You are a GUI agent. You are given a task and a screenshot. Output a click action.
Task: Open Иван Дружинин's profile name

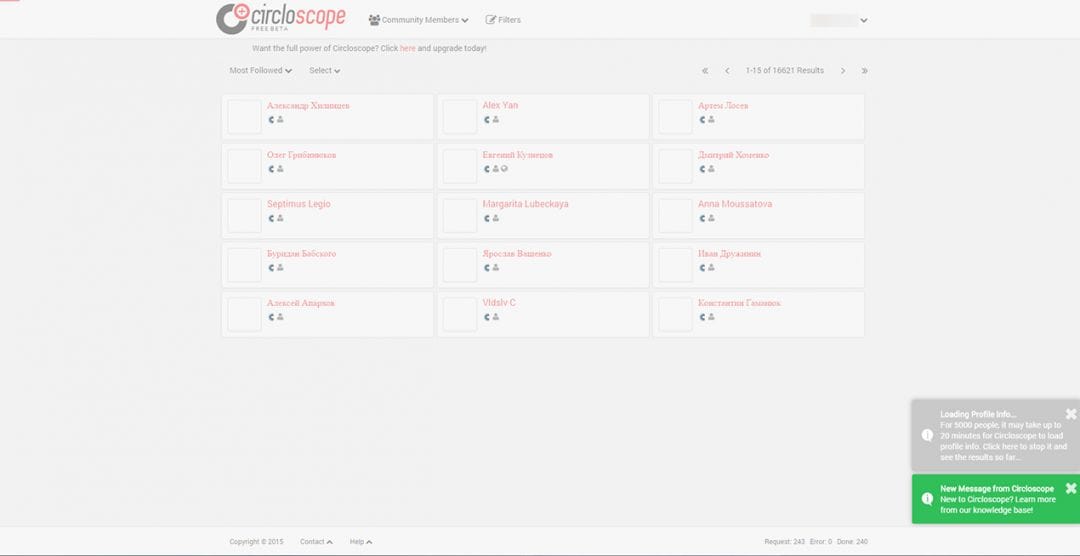point(729,254)
